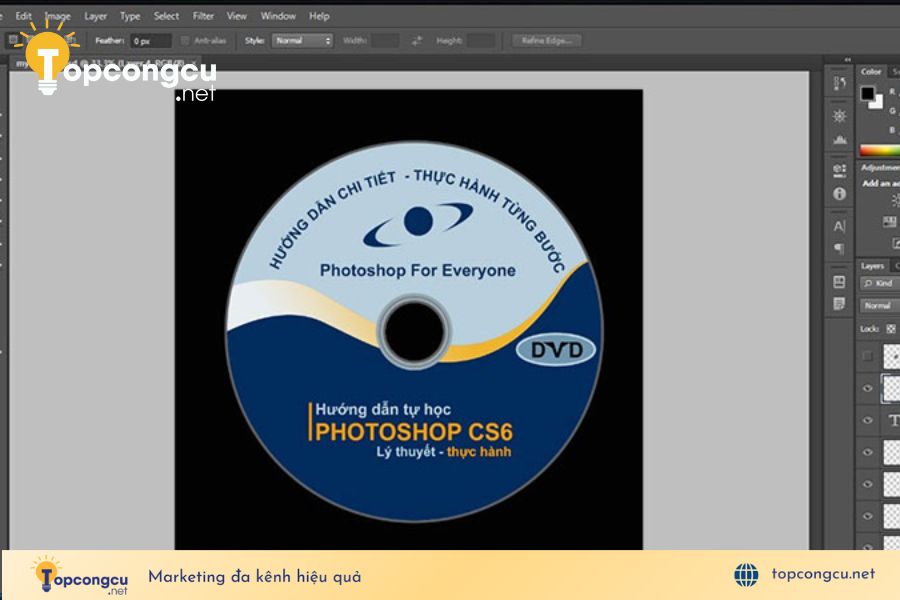Click the DVD badge on the disc

(556, 350)
